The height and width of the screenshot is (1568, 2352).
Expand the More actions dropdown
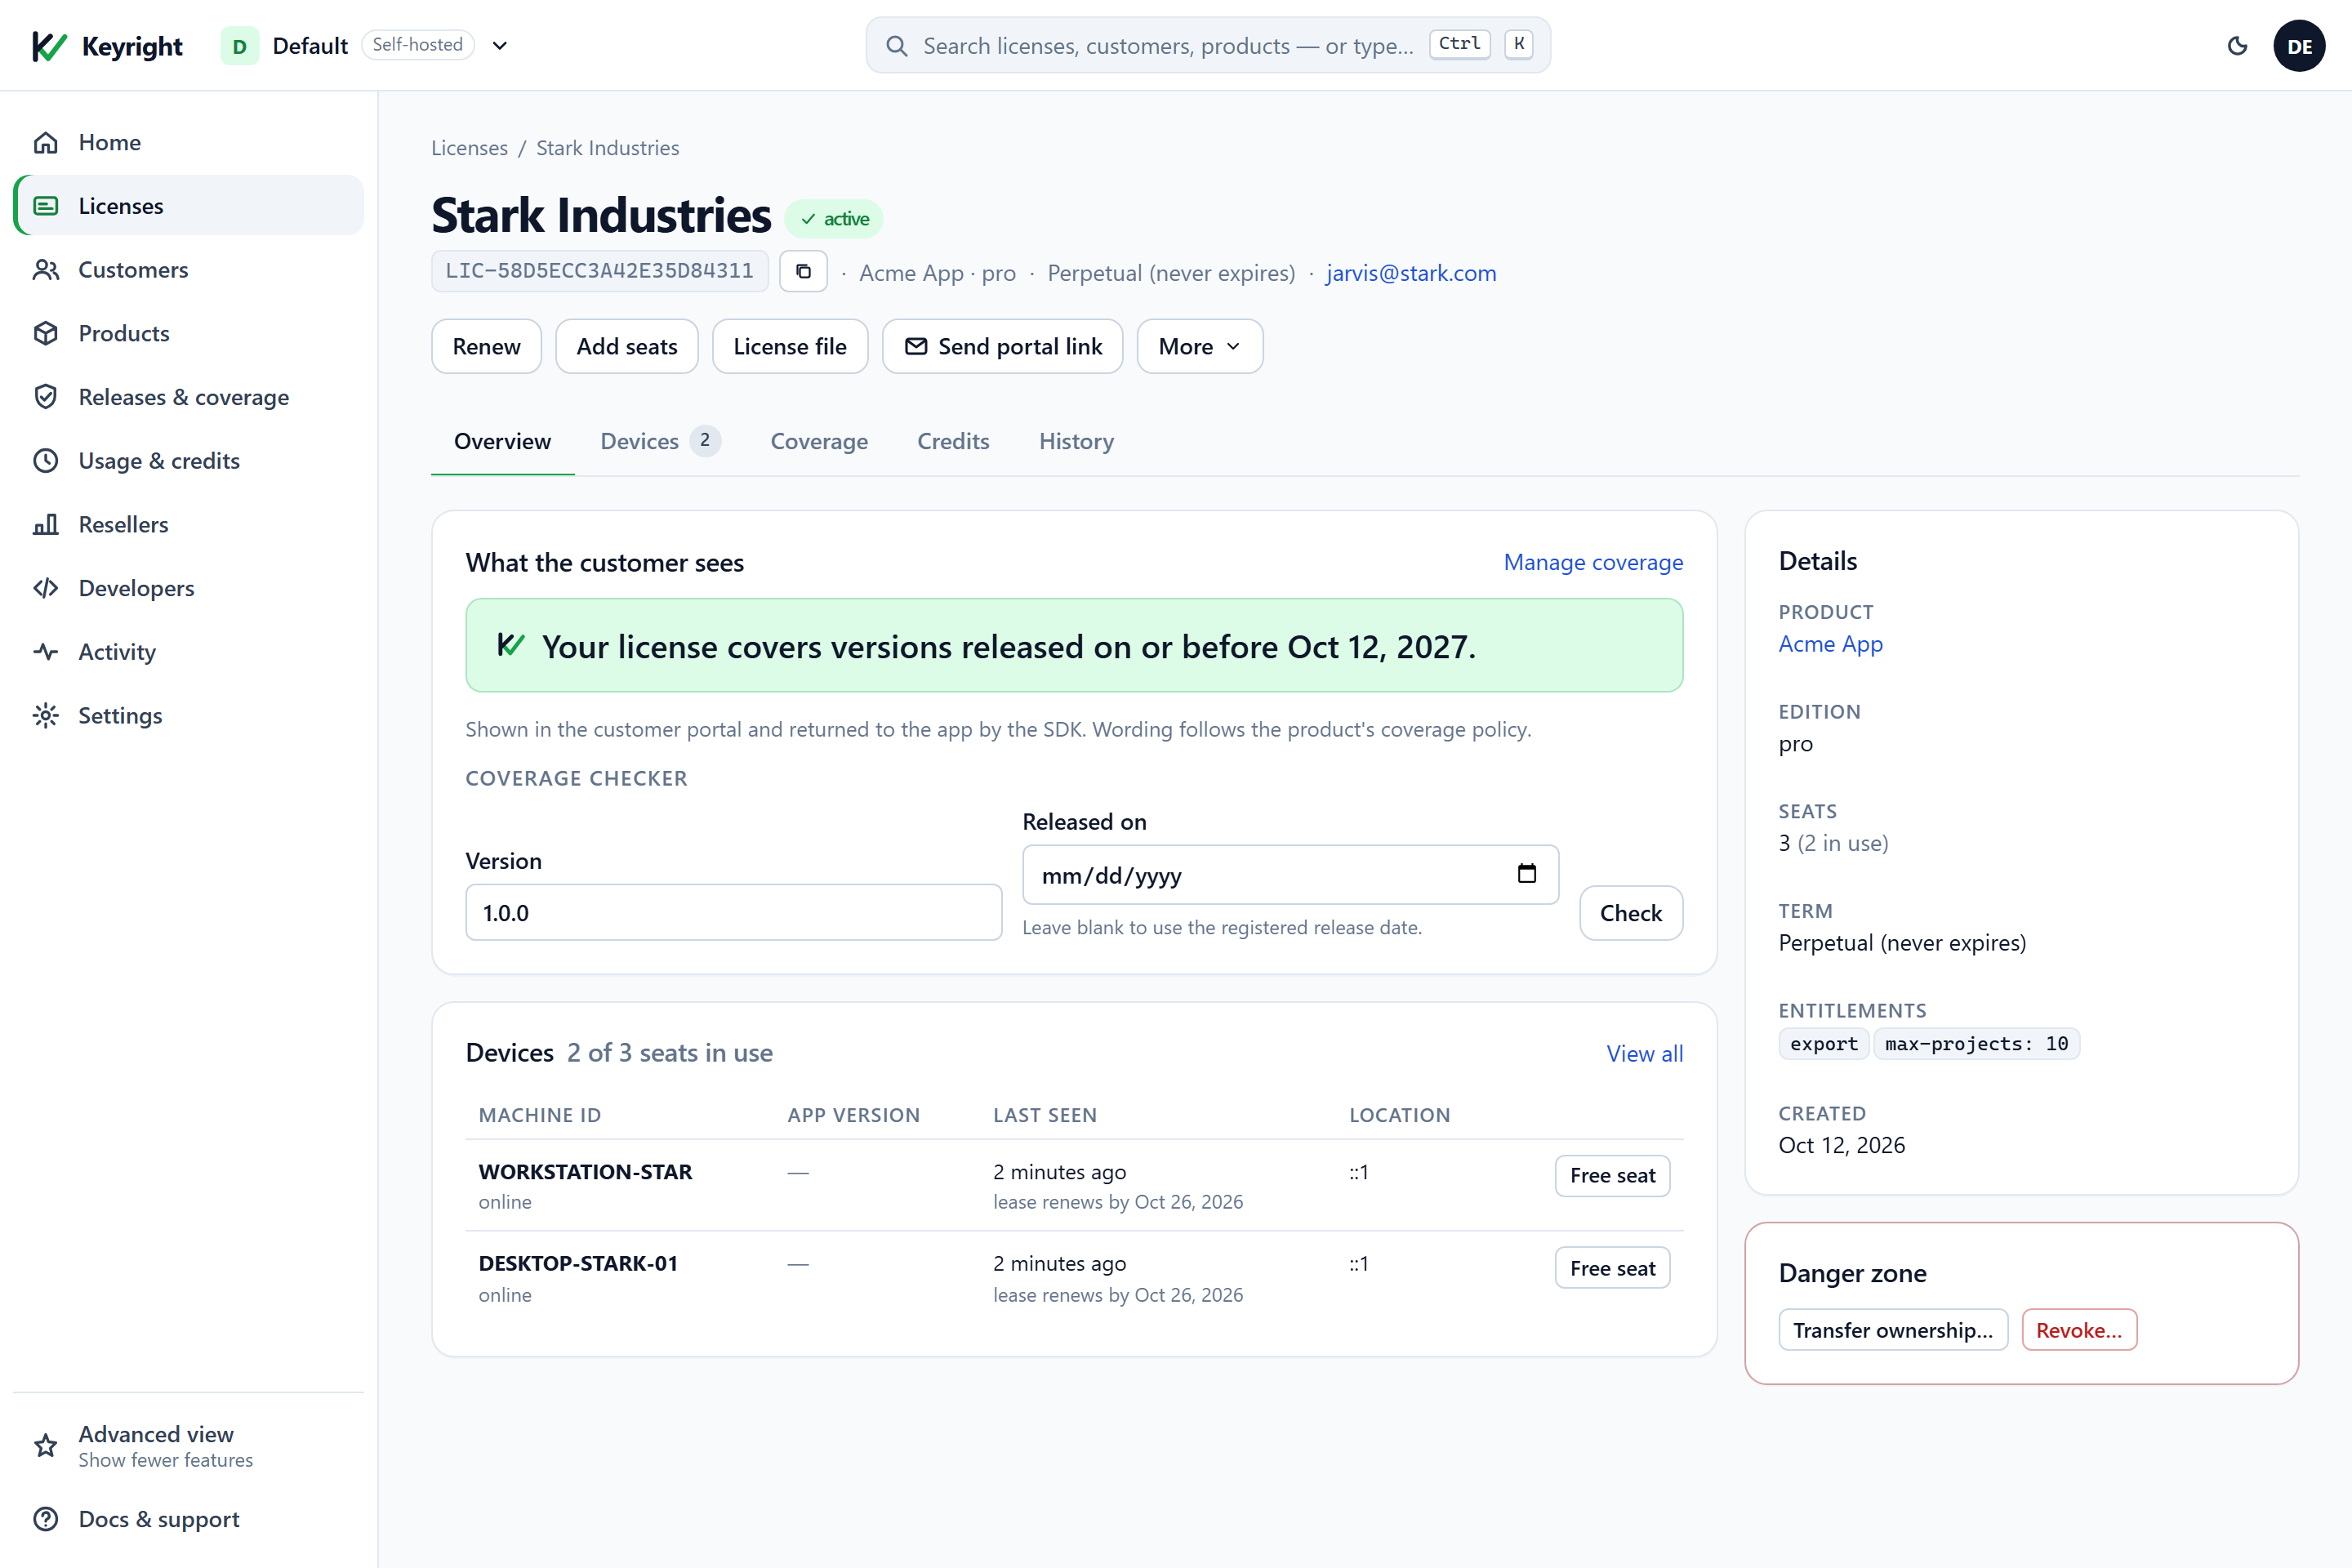tap(1199, 346)
